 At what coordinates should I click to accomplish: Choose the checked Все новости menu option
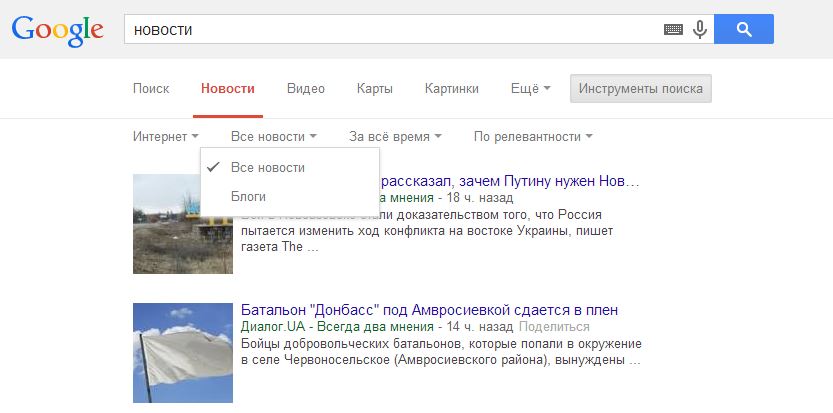tap(267, 167)
